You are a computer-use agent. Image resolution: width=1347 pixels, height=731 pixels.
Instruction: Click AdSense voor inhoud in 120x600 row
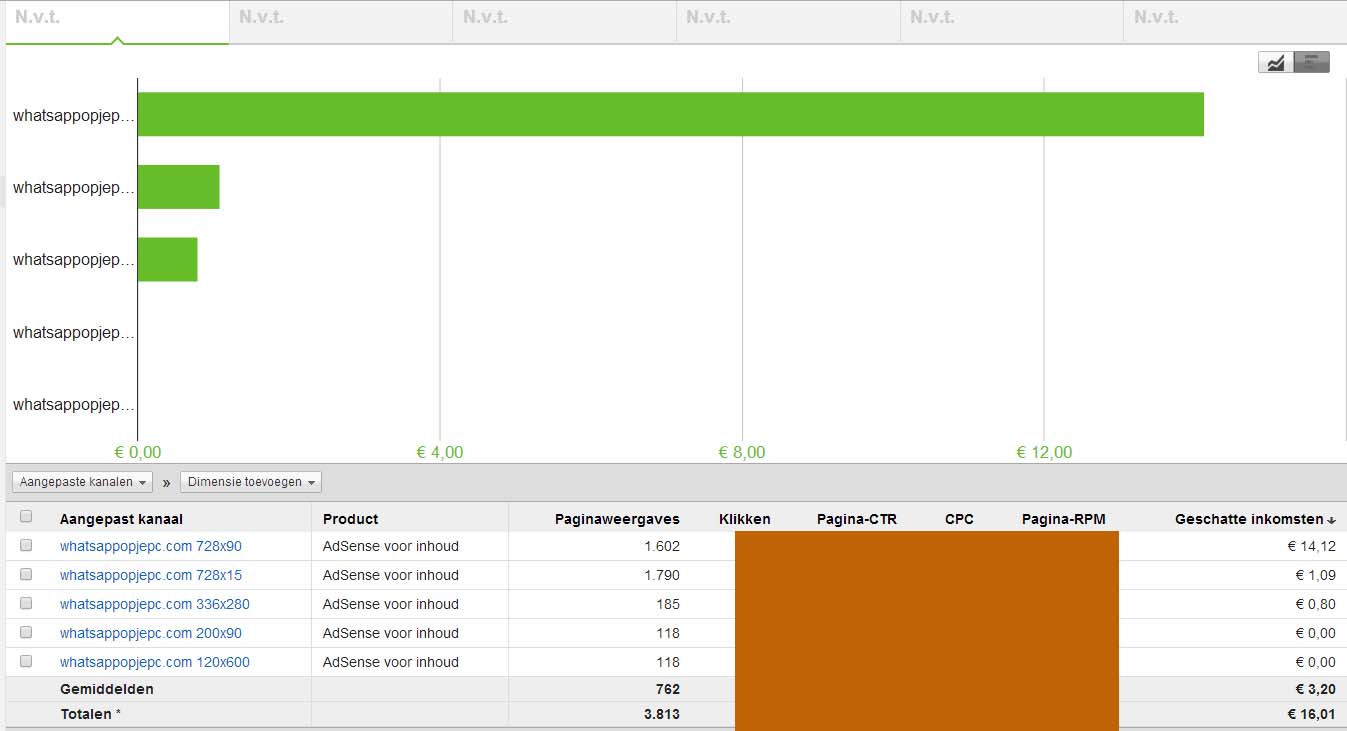coord(391,662)
